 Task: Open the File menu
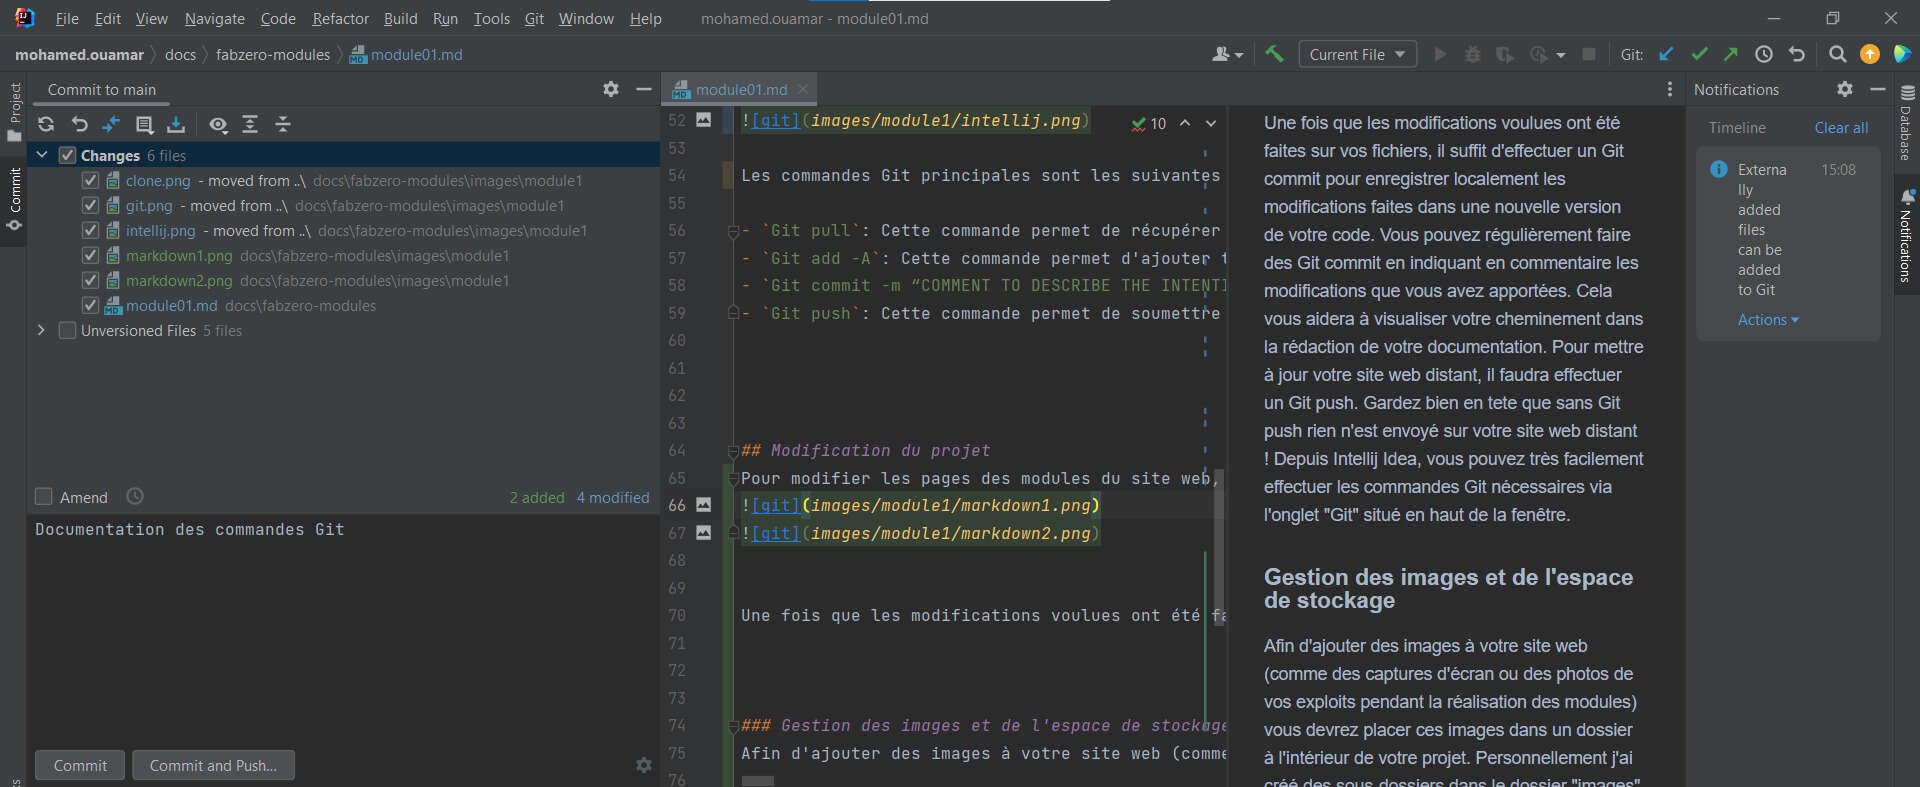coord(67,18)
